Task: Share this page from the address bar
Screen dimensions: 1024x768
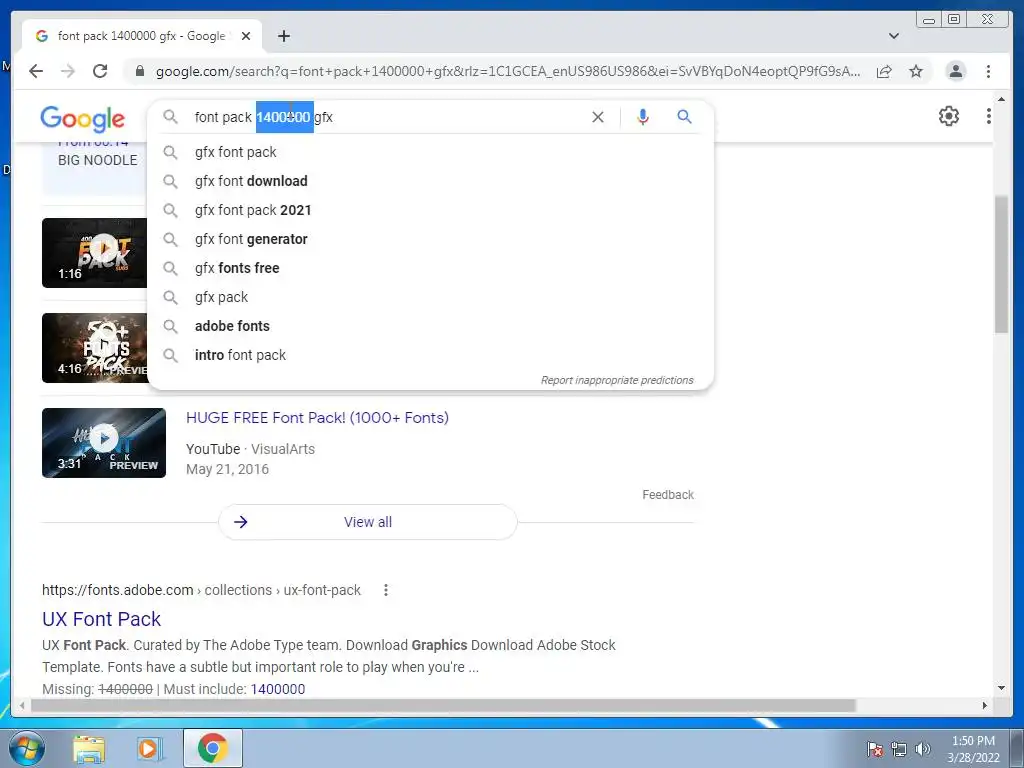Action: click(884, 71)
